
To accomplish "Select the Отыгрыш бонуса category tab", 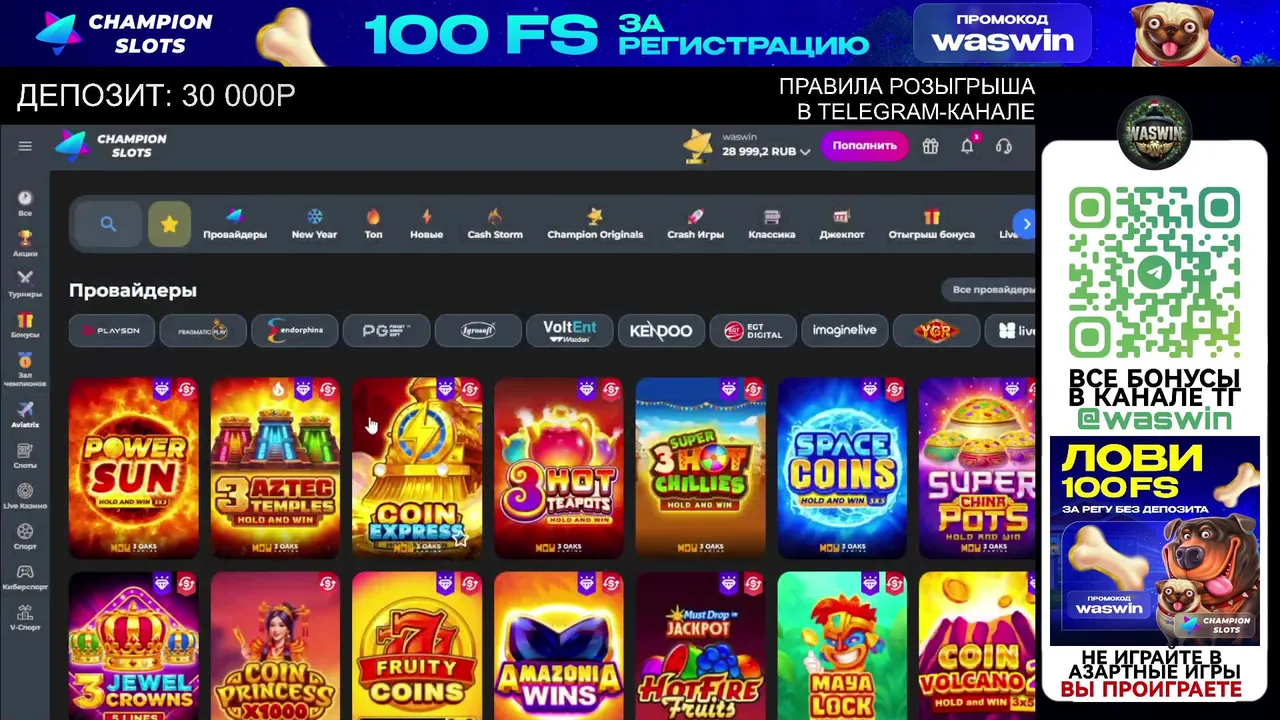I will coord(931,224).
